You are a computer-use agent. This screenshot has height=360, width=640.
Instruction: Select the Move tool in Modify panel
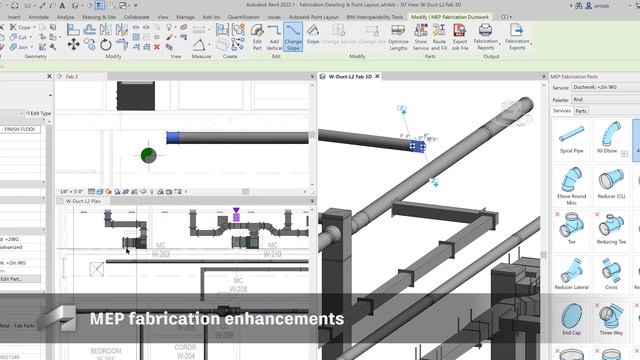[x=73, y=44]
